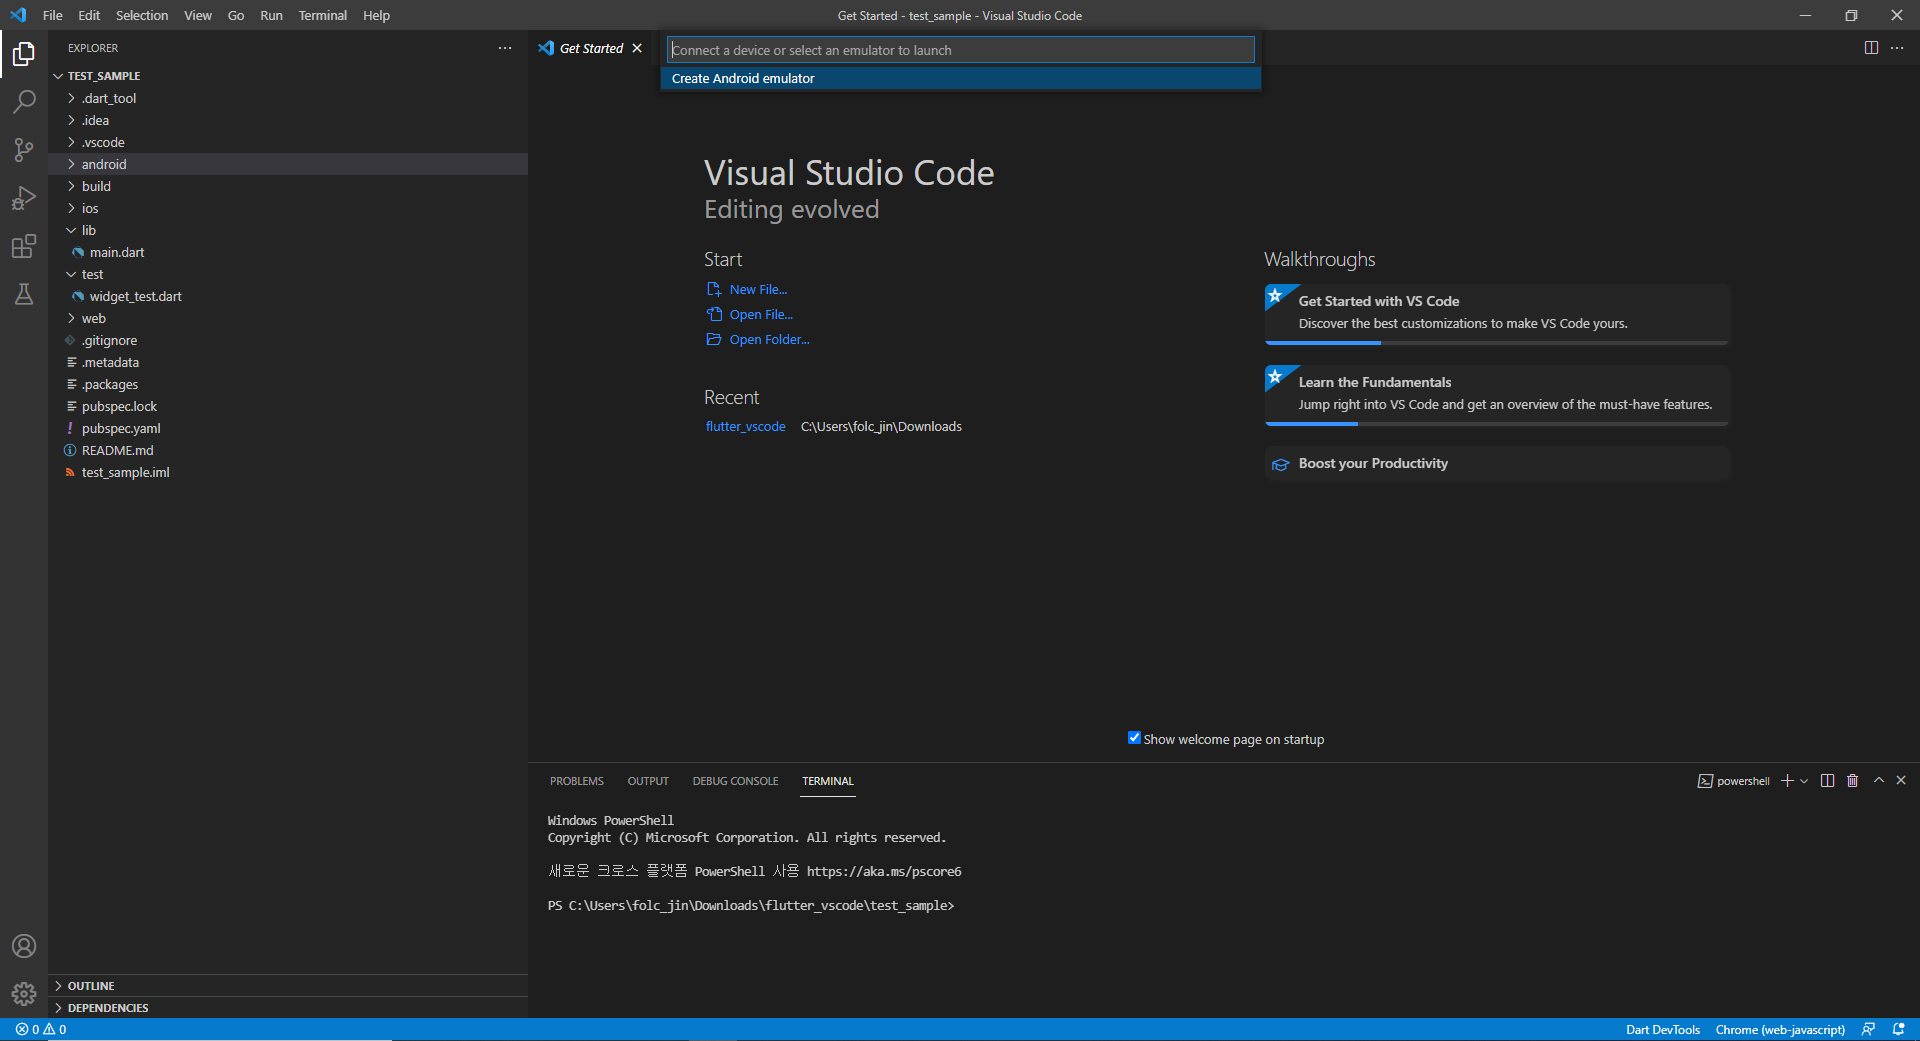This screenshot has width=1920, height=1041.
Task: Open the Explorer view in activity bar
Action: coord(24,53)
